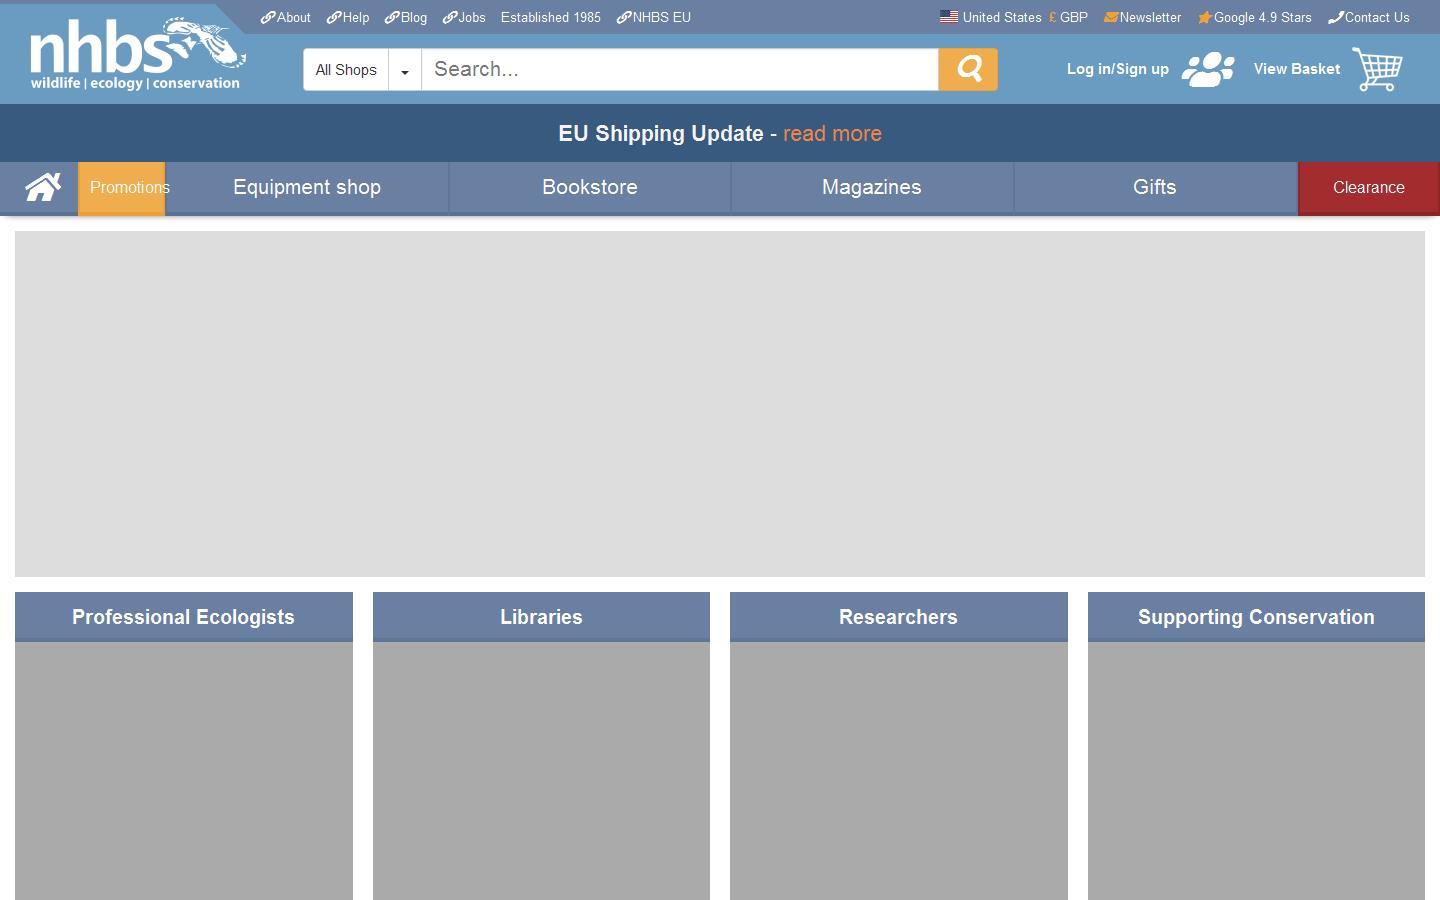Click the people icon next to Log in/Sign up
Screen dimensions: 1440x900
1207,69
